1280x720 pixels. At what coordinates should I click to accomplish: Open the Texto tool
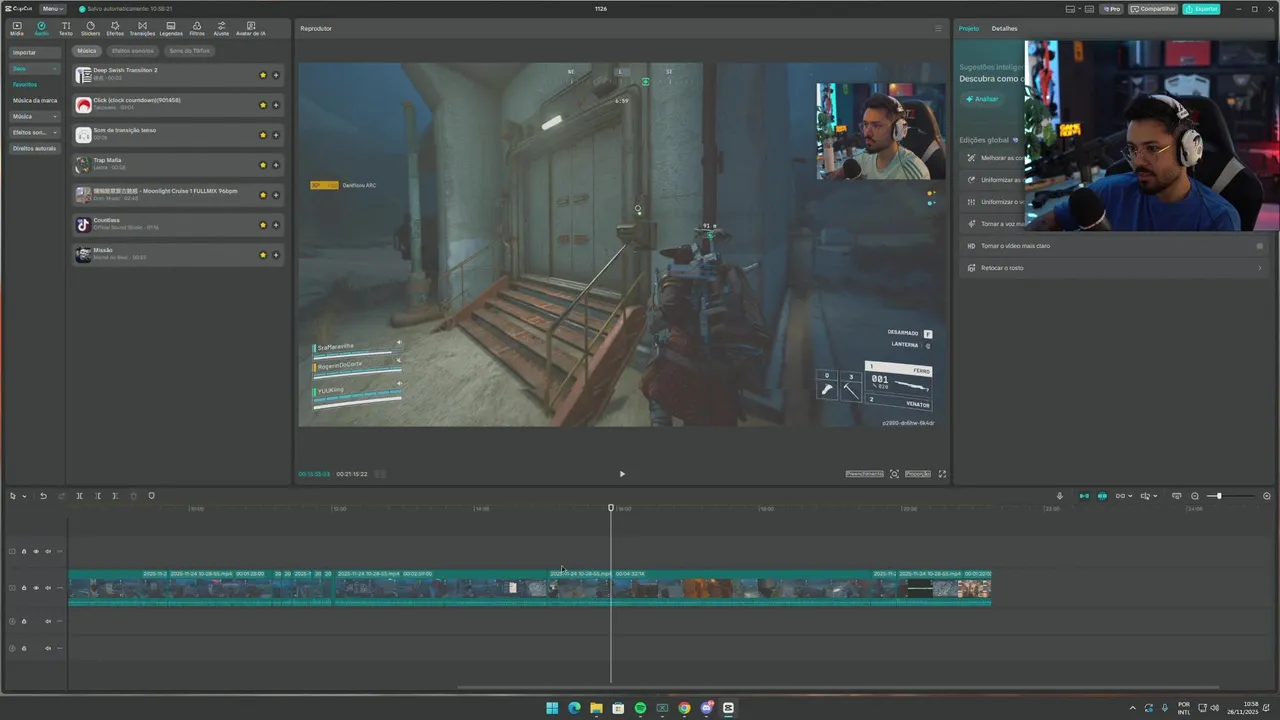tap(65, 28)
